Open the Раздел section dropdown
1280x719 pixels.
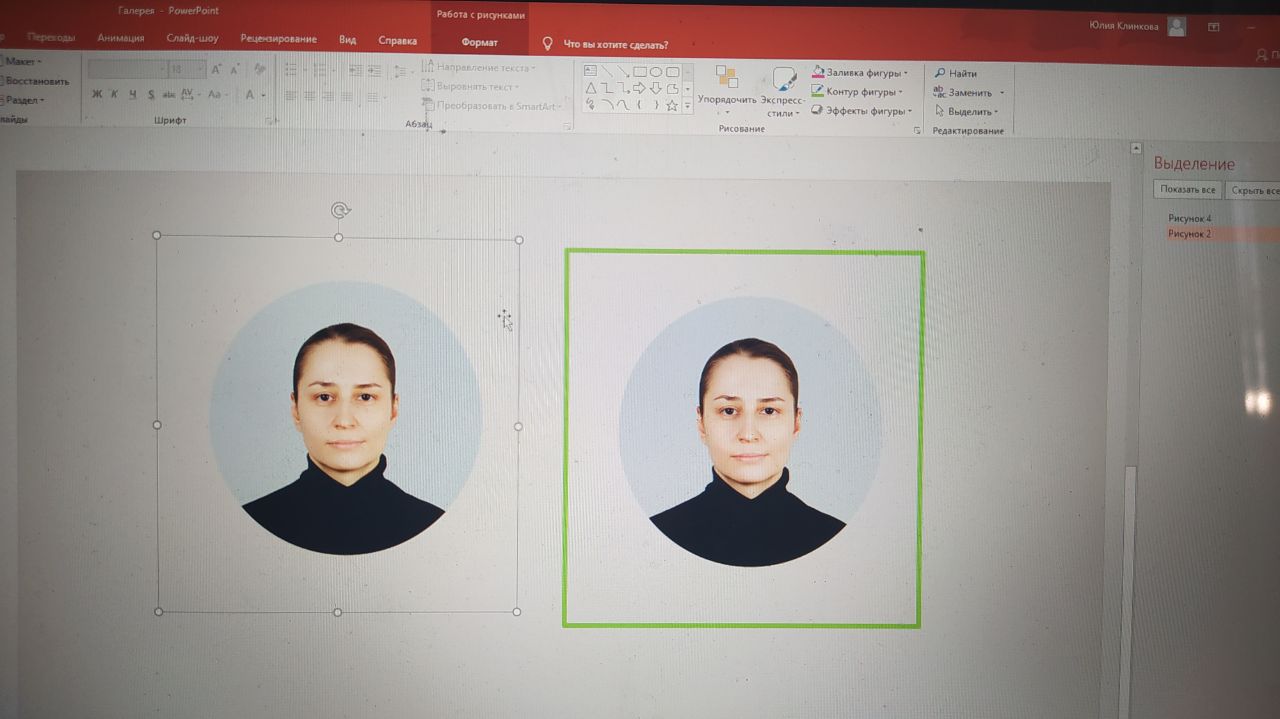tap(23, 100)
